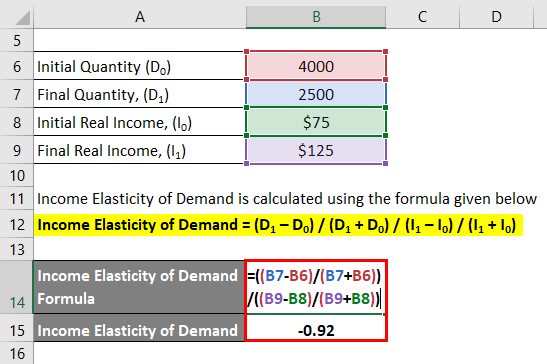Click the cell containing 2500
Viewport: 547px width, 364px height.
[x=316, y=94]
